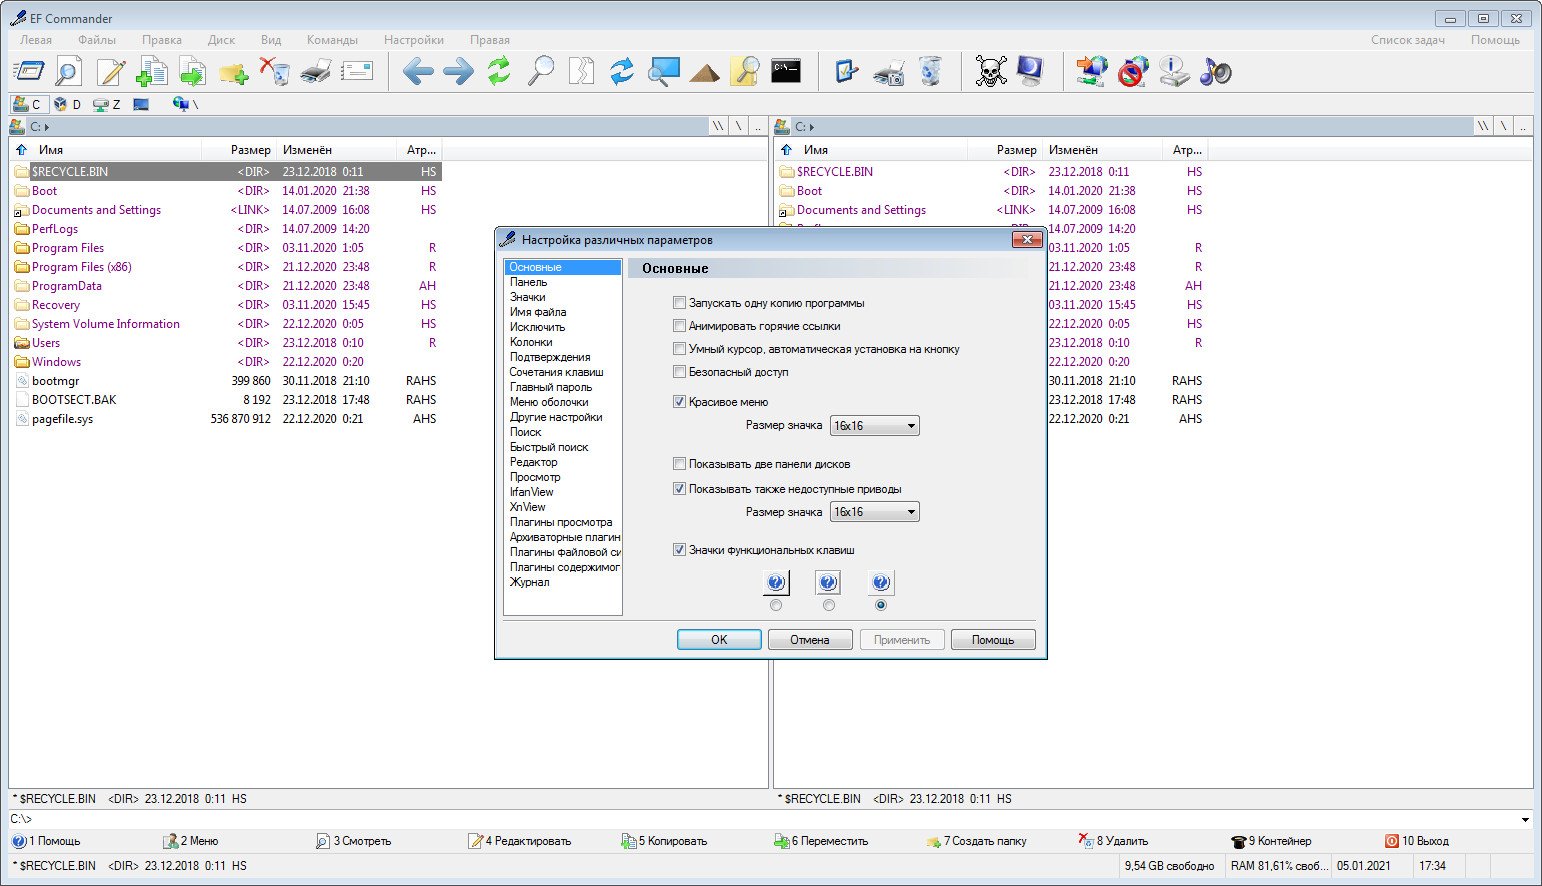Click the disk information icon
This screenshot has width=1542, height=886.
tap(1174, 71)
